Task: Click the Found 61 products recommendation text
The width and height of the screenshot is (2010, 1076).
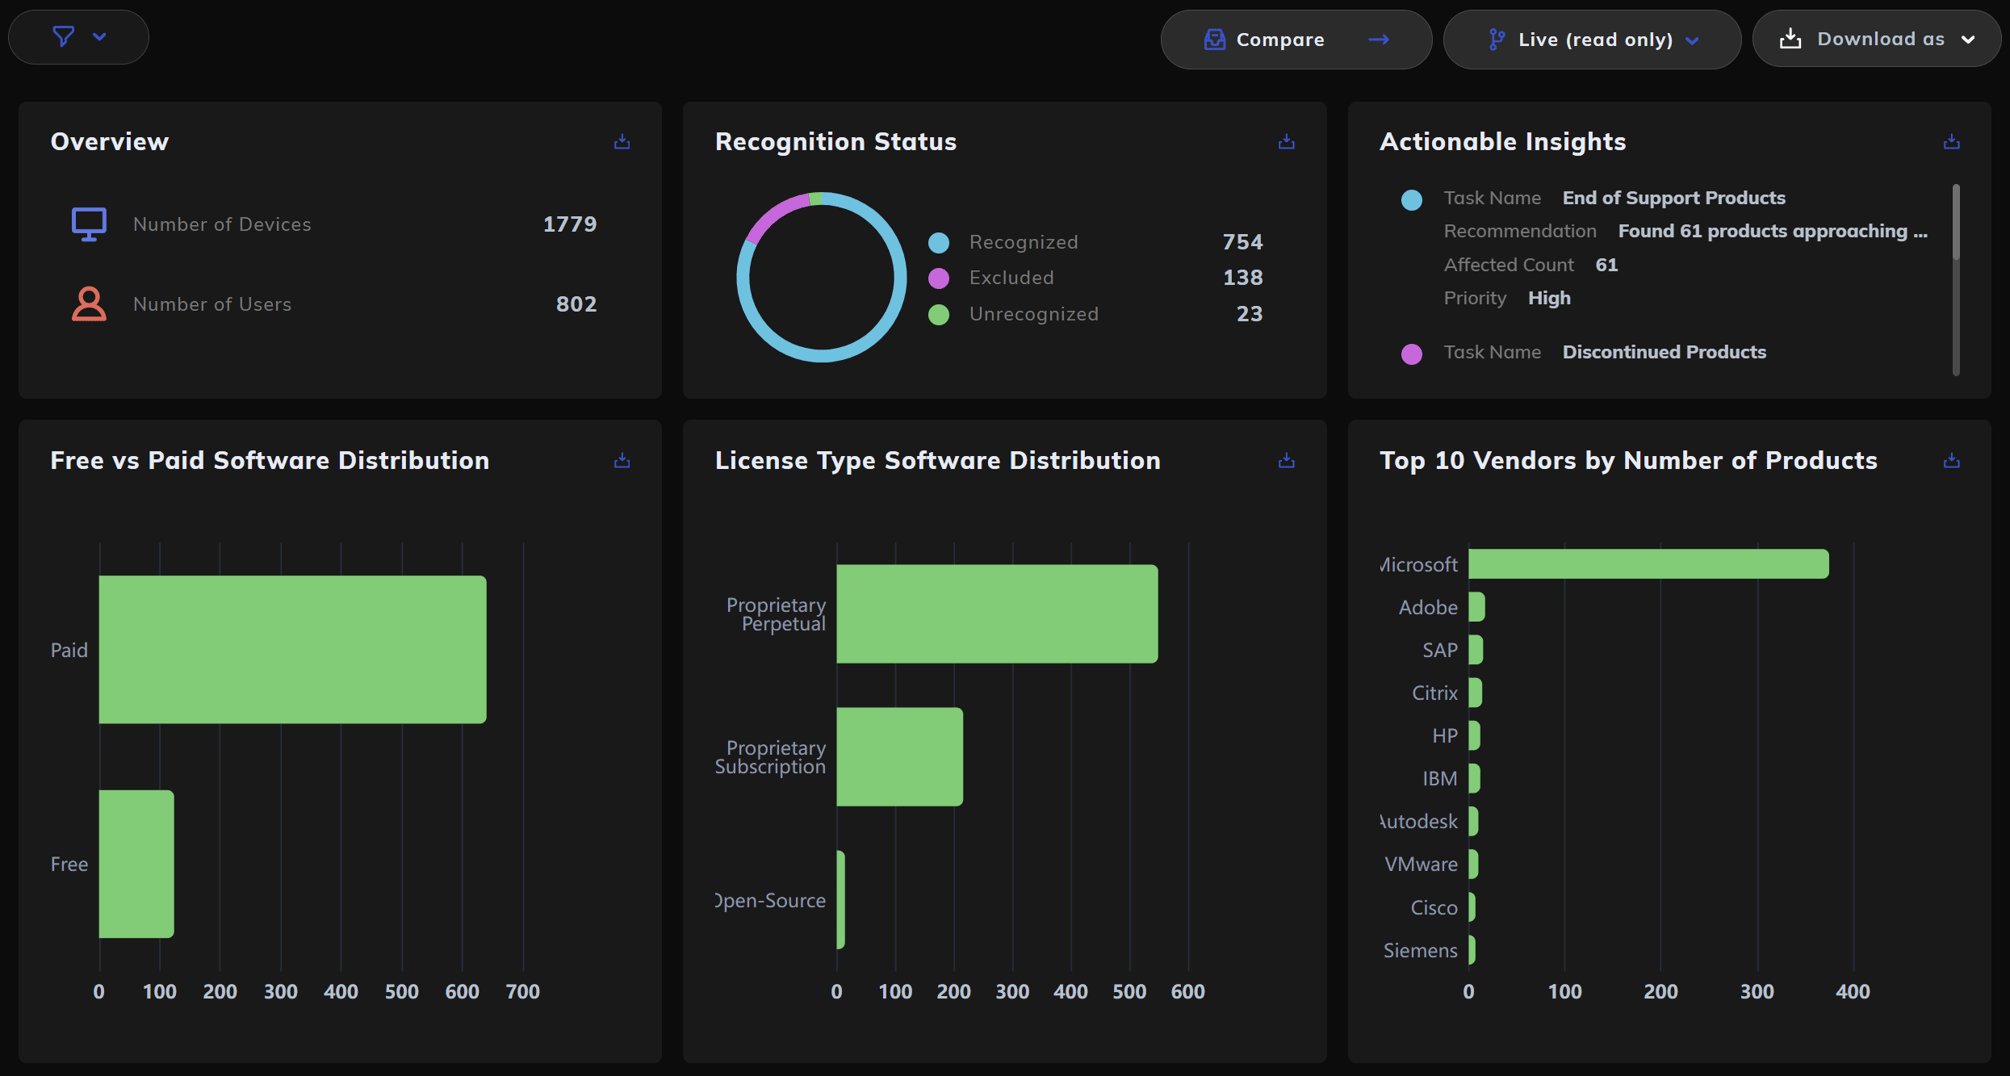Action: click(1773, 231)
